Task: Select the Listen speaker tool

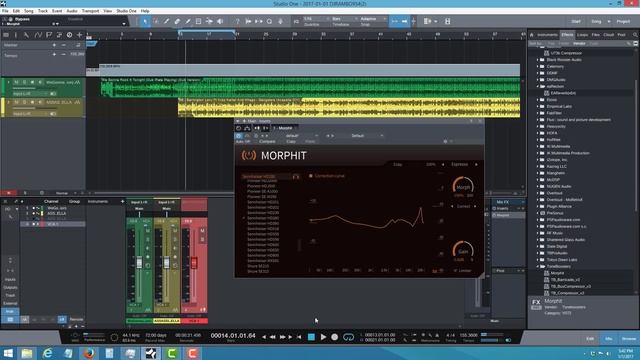Action: pos(220,21)
